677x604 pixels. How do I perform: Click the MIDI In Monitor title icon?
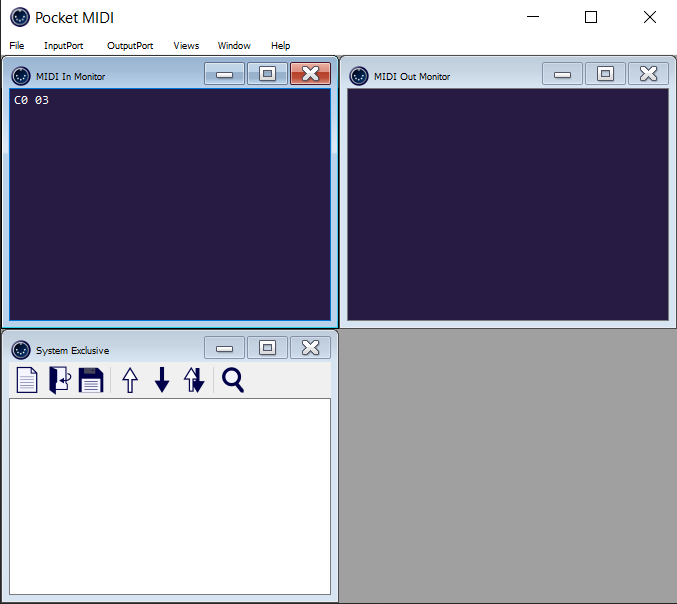pyautogui.click(x=20, y=76)
